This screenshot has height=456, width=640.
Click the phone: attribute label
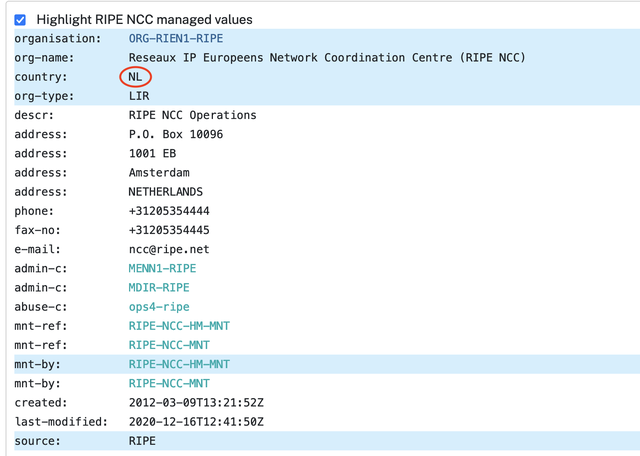point(34,211)
